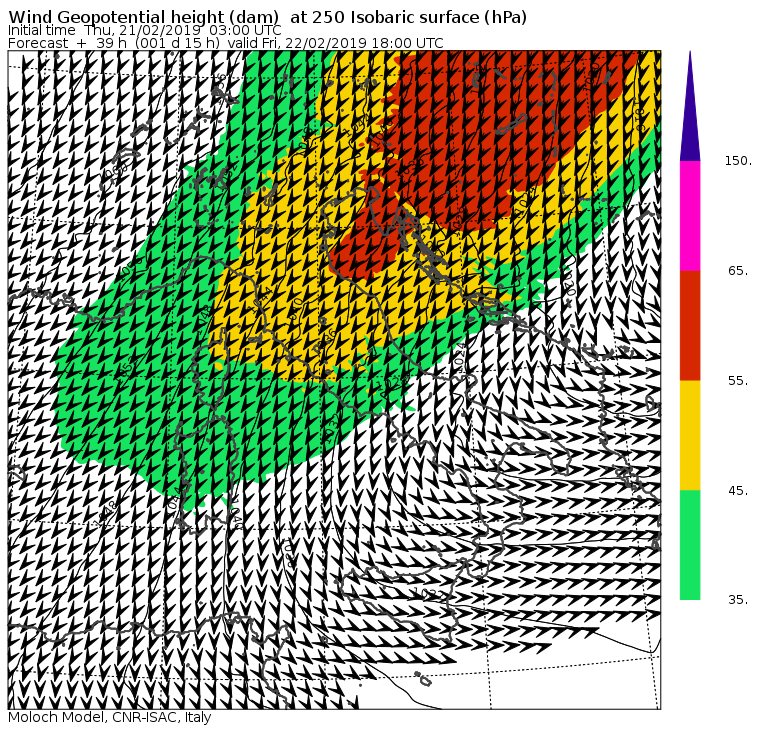This screenshot has height=731, width=760.
Task: Click the 'Forecast + 39 h' text
Action: tap(67, 43)
